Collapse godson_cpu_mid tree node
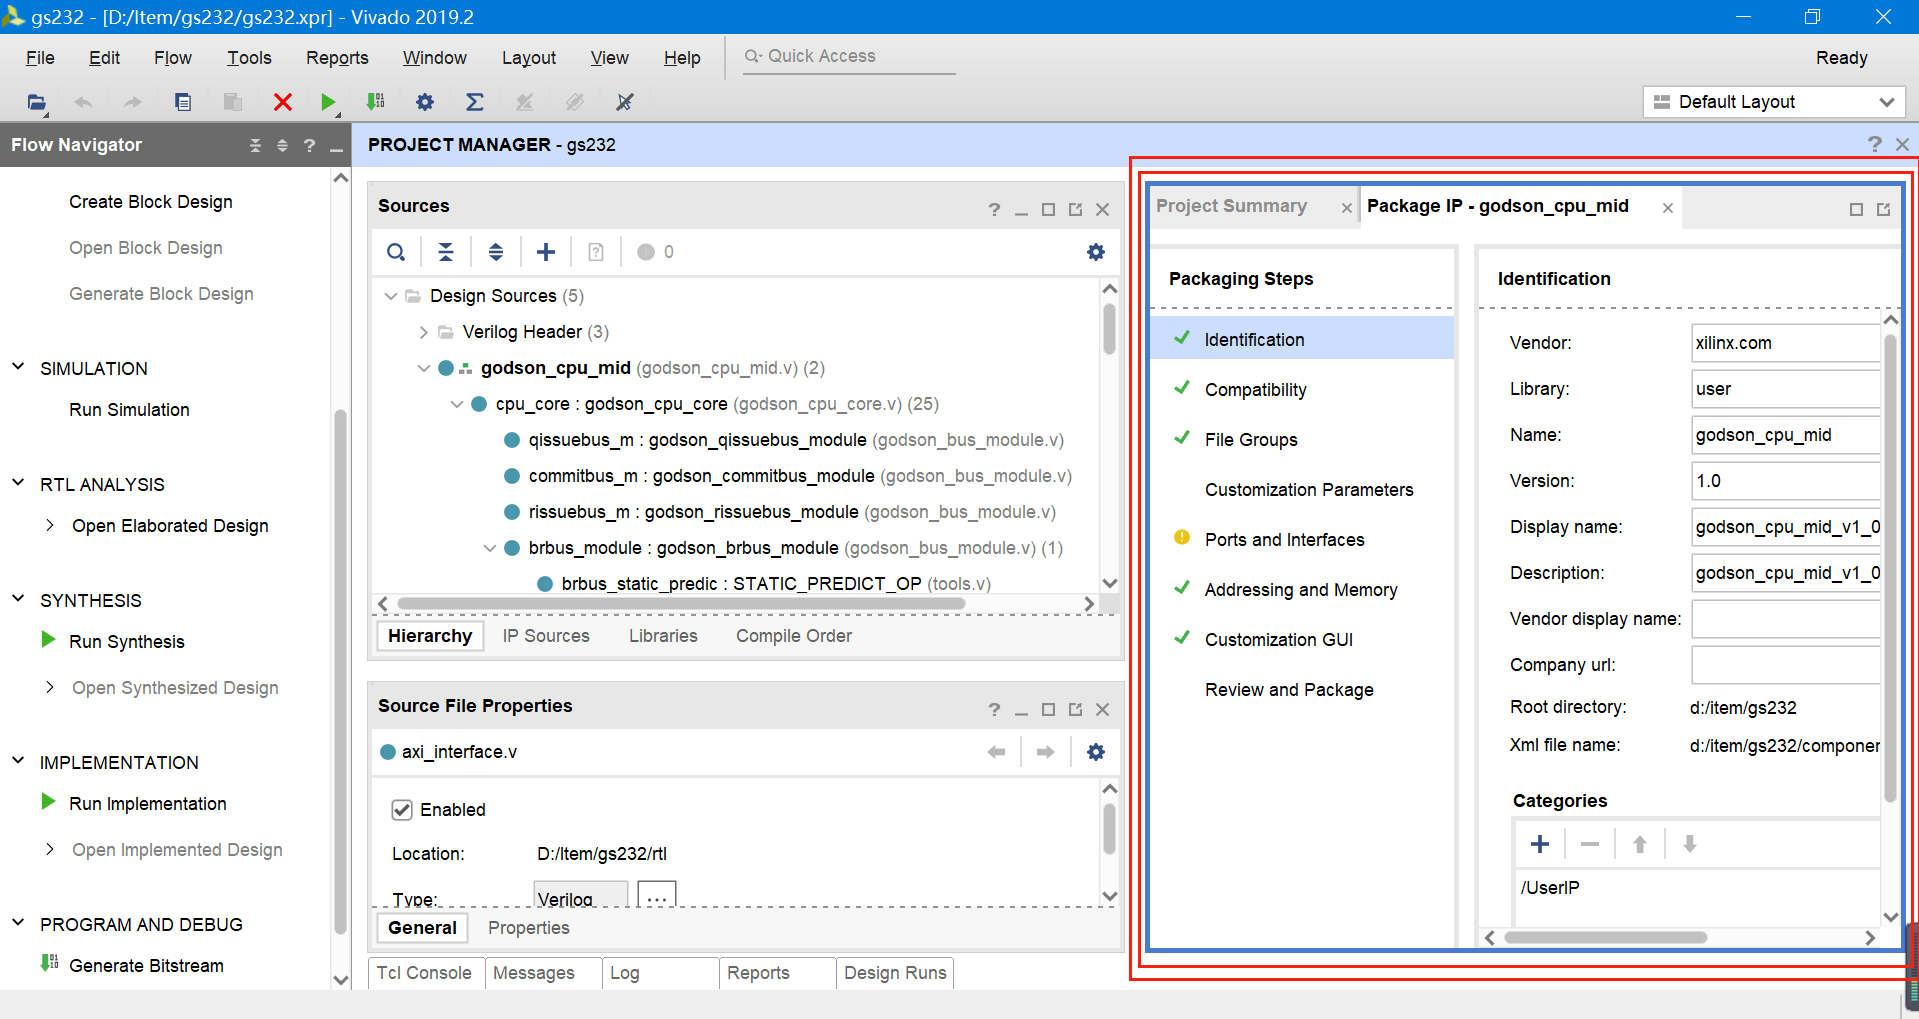Screen dimensions: 1919x1019 pyautogui.click(x=423, y=368)
